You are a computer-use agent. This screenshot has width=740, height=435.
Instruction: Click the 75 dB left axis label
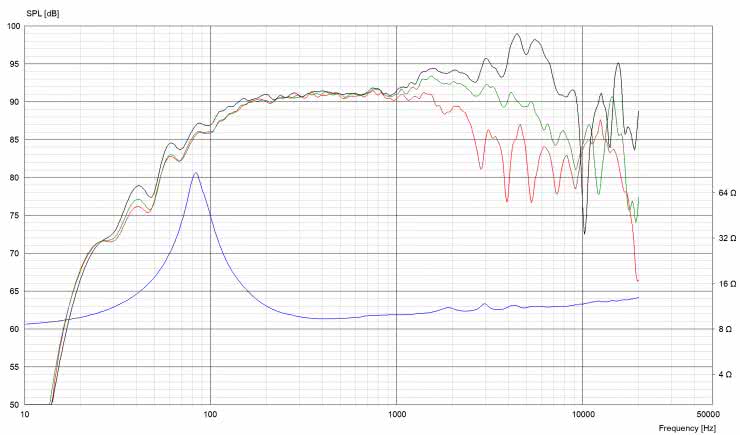tap(13, 215)
